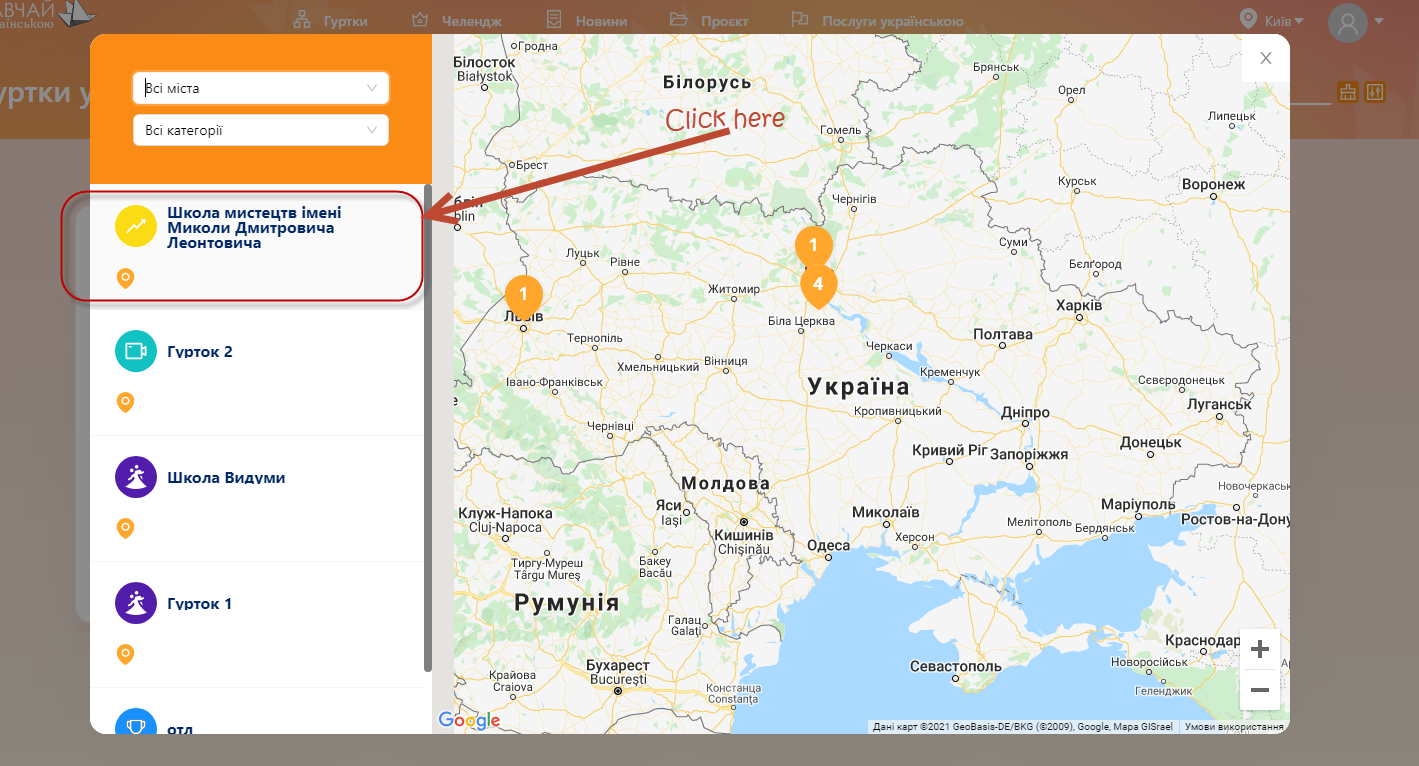Image resolution: width=1419 pixels, height=766 pixels.
Task: Open the Всі міста city dropdown
Action: pyautogui.click(x=260, y=88)
